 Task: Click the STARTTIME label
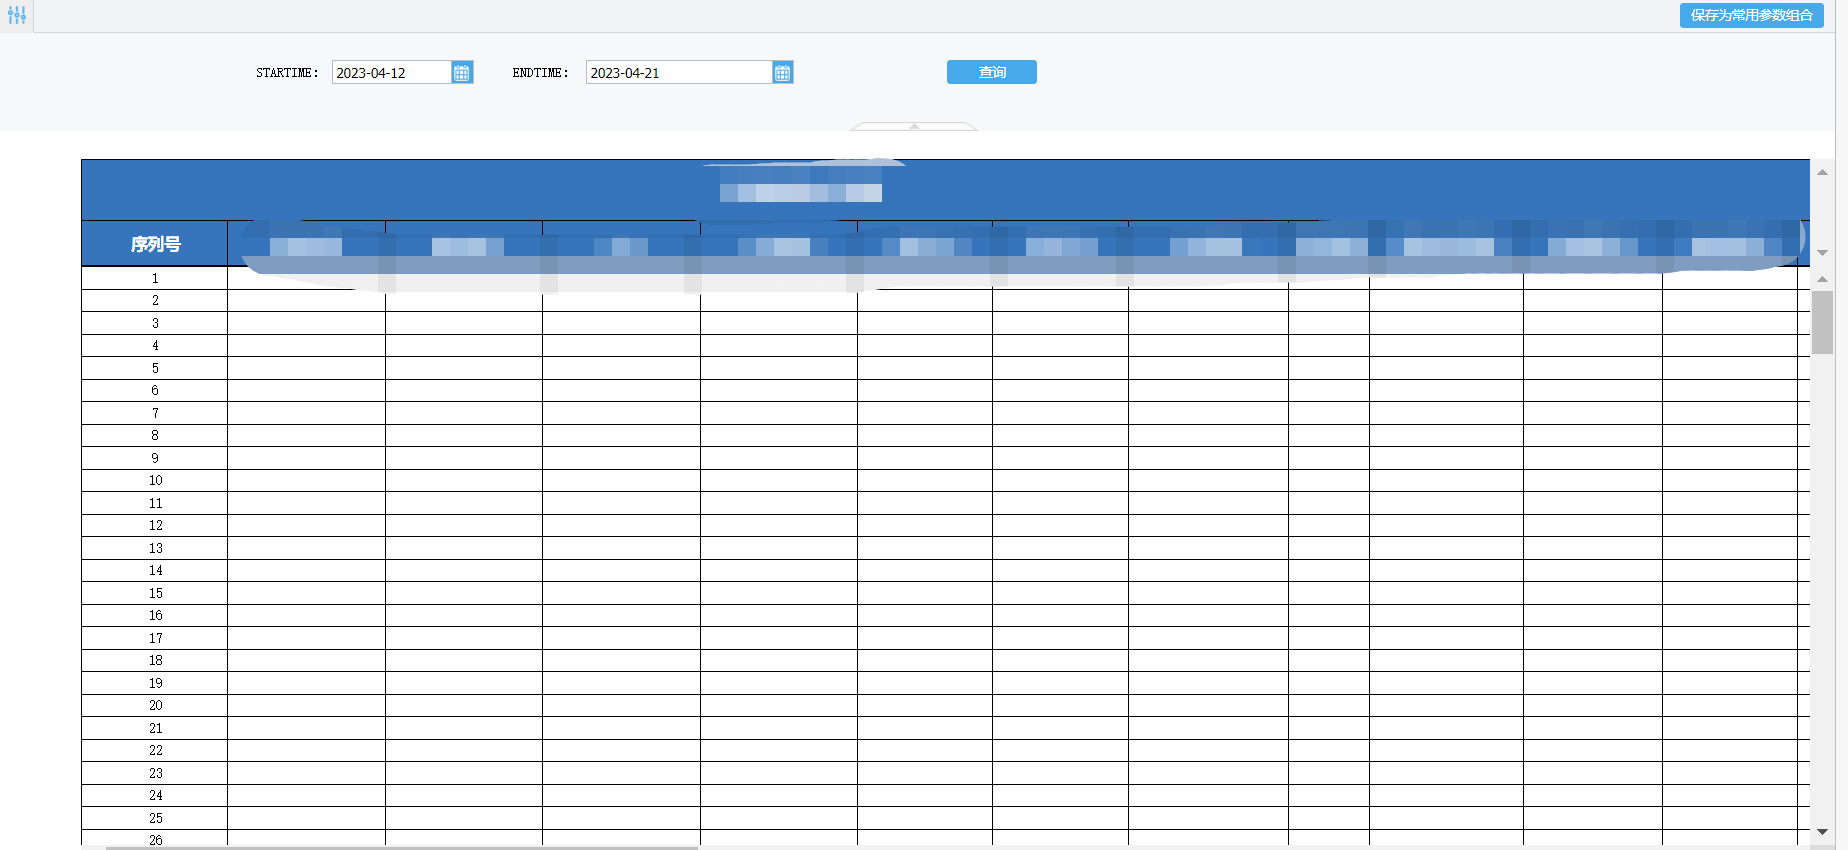[287, 73]
